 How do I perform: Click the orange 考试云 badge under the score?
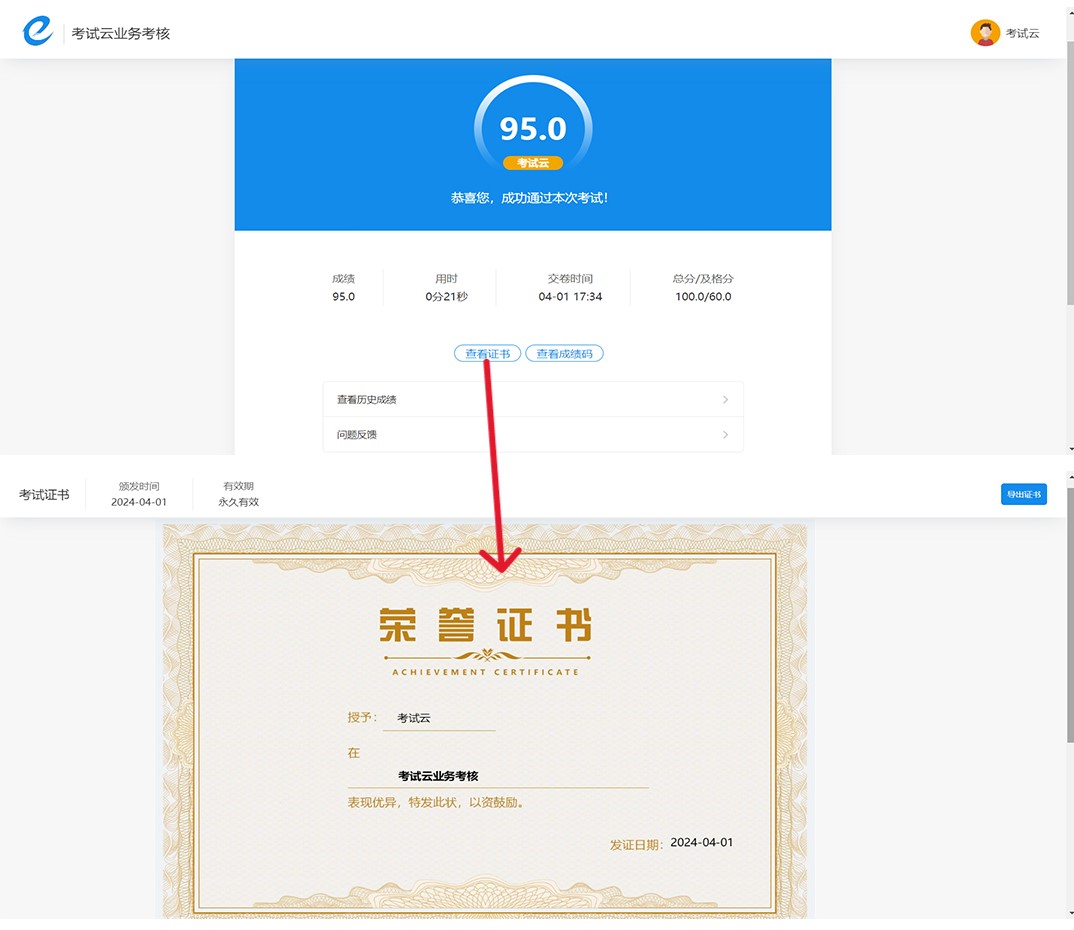533,163
